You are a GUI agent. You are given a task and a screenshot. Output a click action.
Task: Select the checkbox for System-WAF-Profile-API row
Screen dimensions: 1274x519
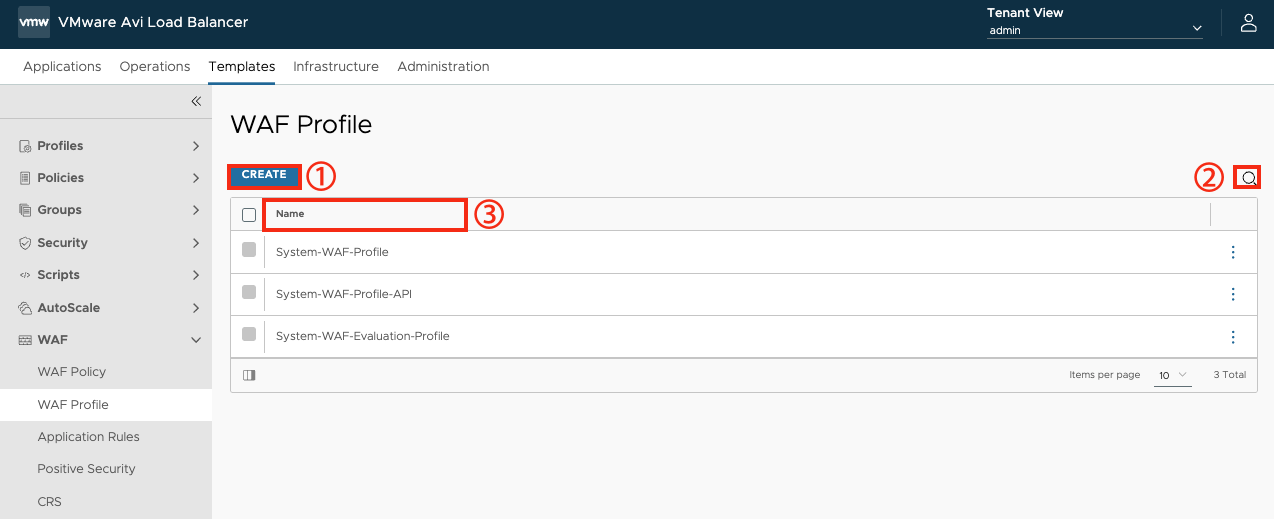click(x=249, y=292)
